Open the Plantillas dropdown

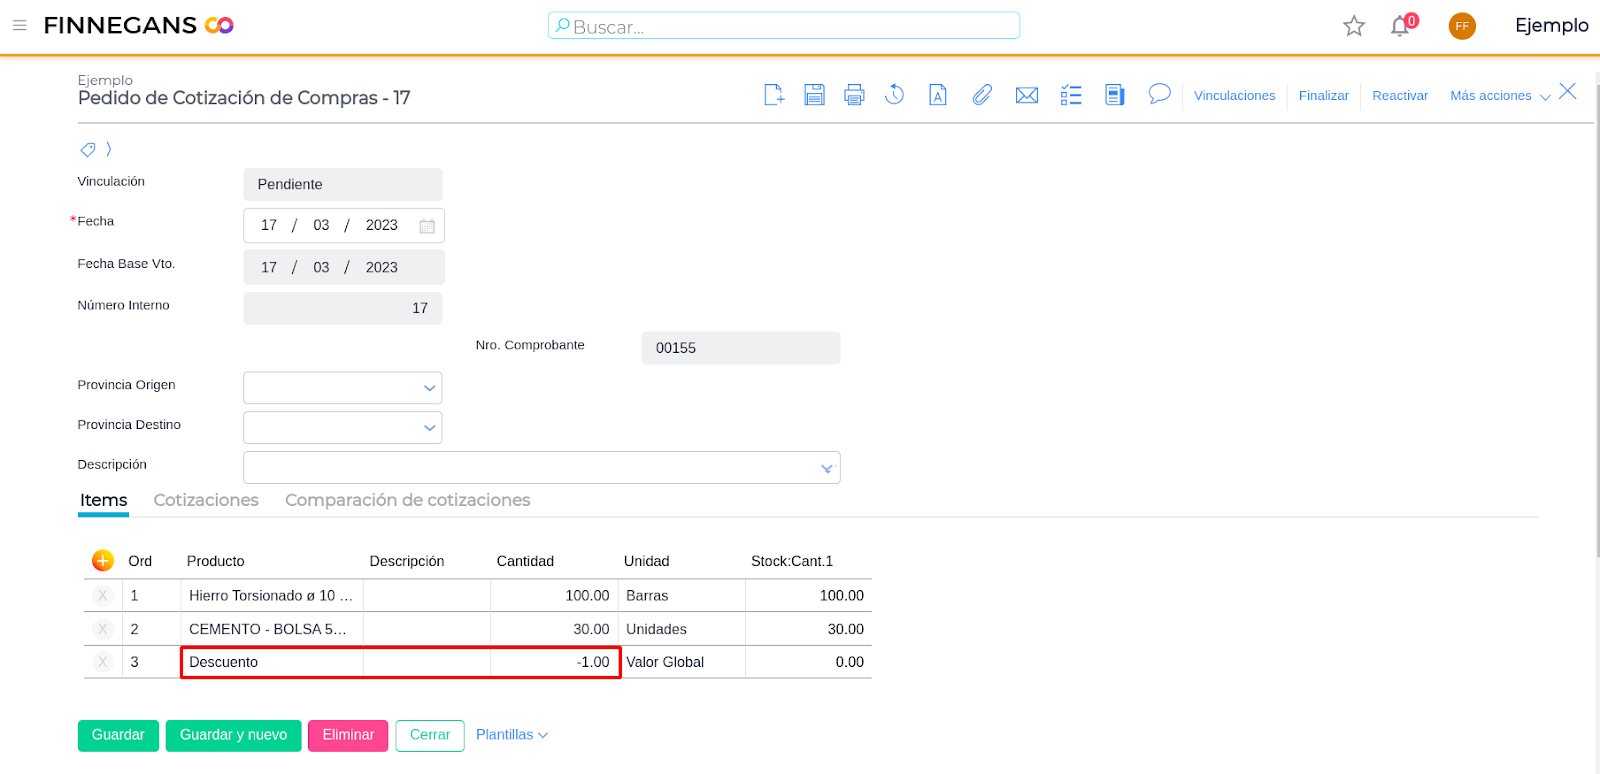[511, 735]
